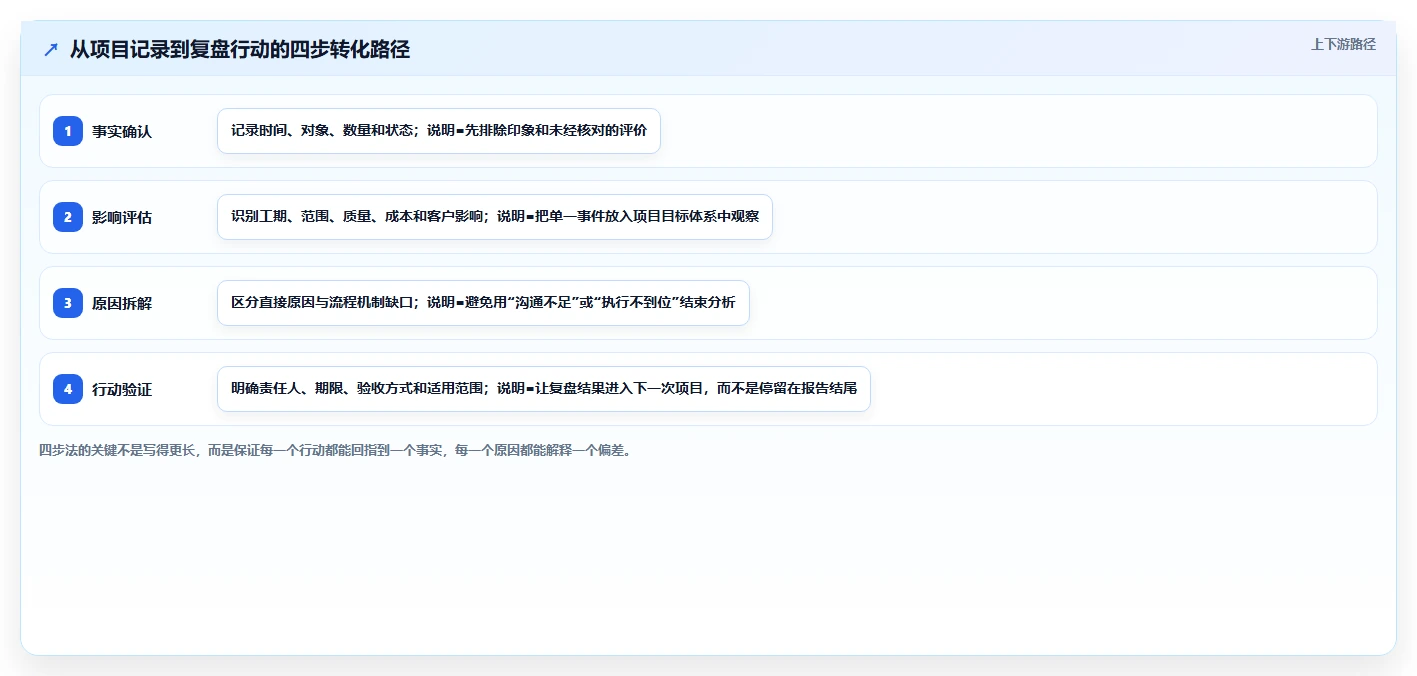Click the number 4 step badge
This screenshot has height=676, width=1417.
click(68, 389)
